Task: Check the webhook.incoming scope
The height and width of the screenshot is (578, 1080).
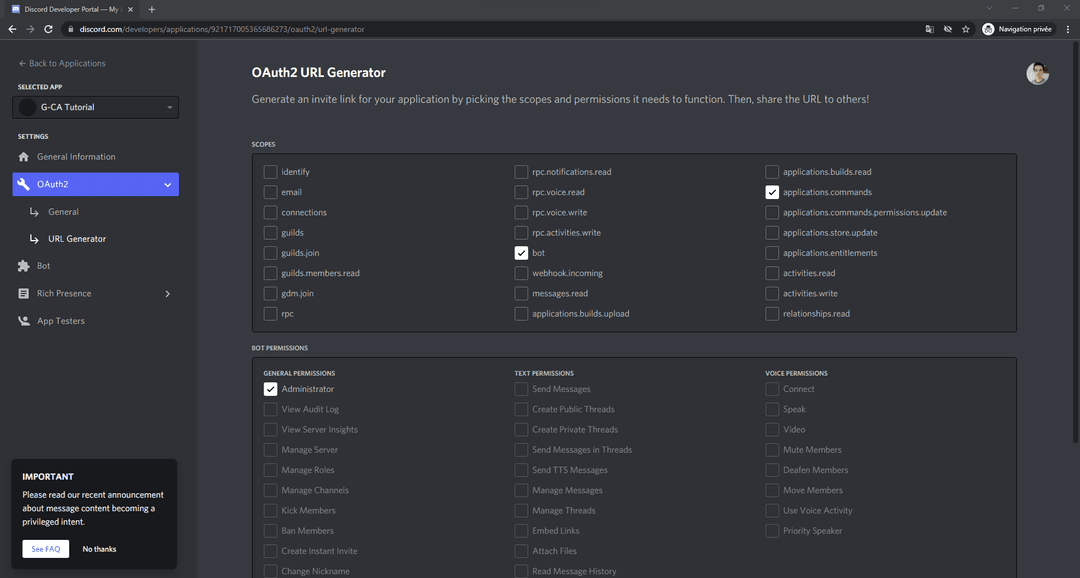Action: (x=521, y=273)
